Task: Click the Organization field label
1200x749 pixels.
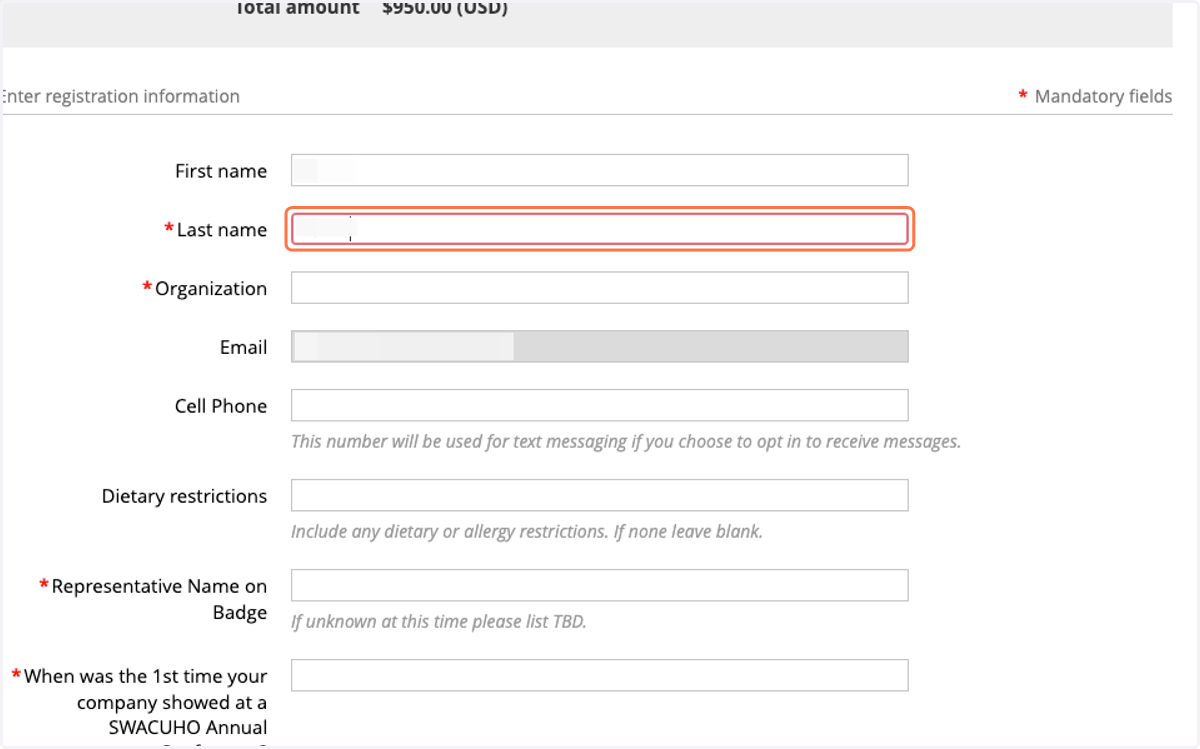Action: tap(211, 289)
